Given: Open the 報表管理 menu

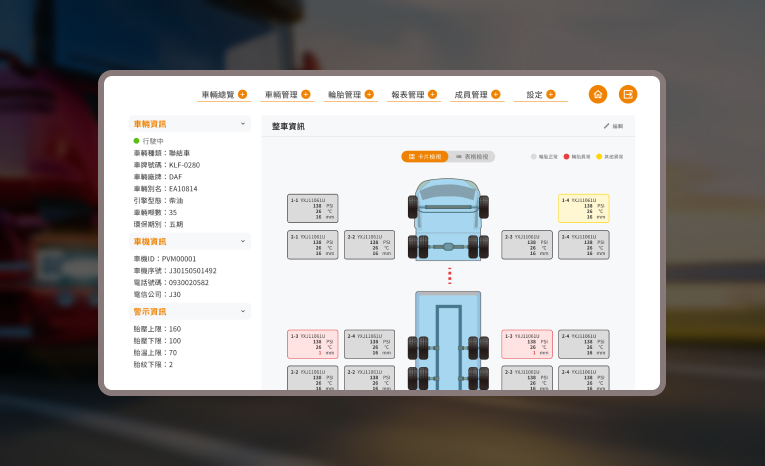Looking at the screenshot, I should (x=408, y=94).
